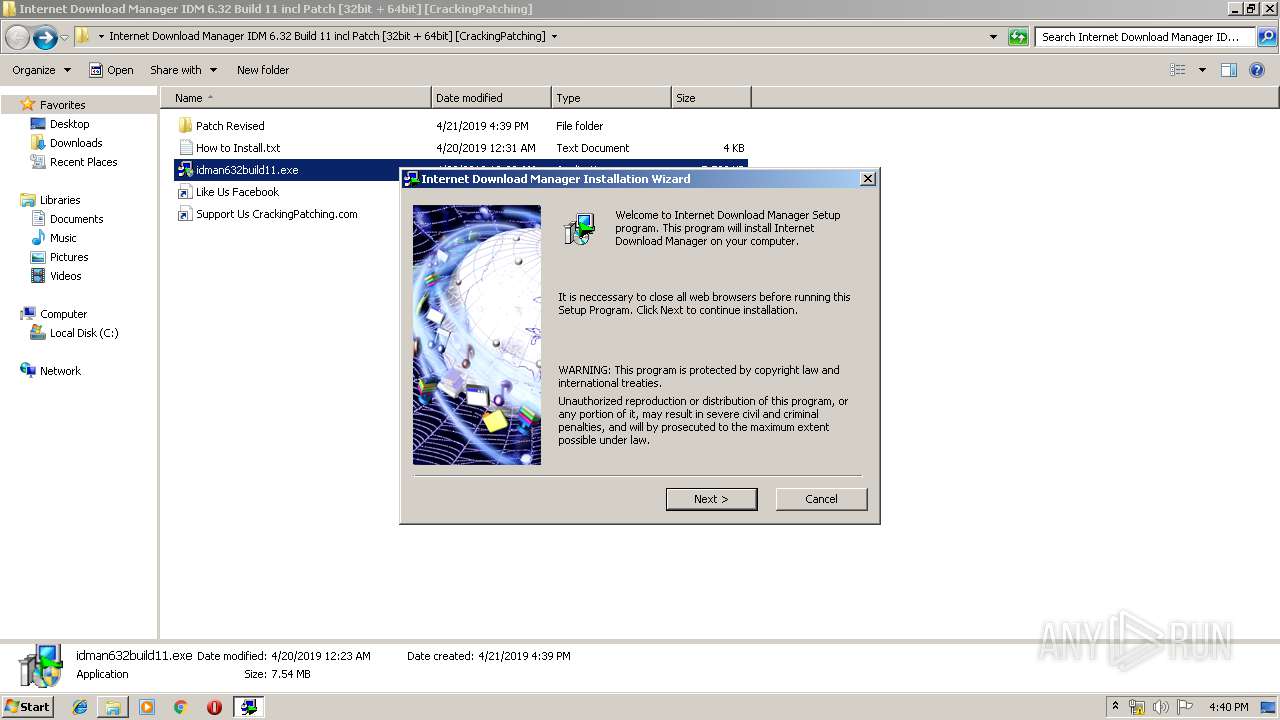Click the IDM setup icon in the wizard

coord(579,229)
